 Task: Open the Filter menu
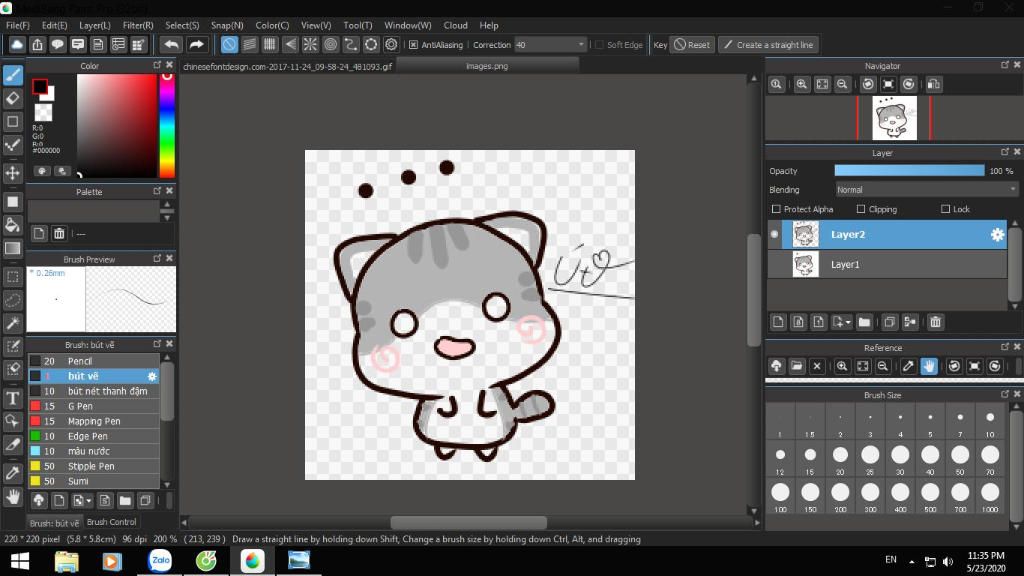point(138,25)
